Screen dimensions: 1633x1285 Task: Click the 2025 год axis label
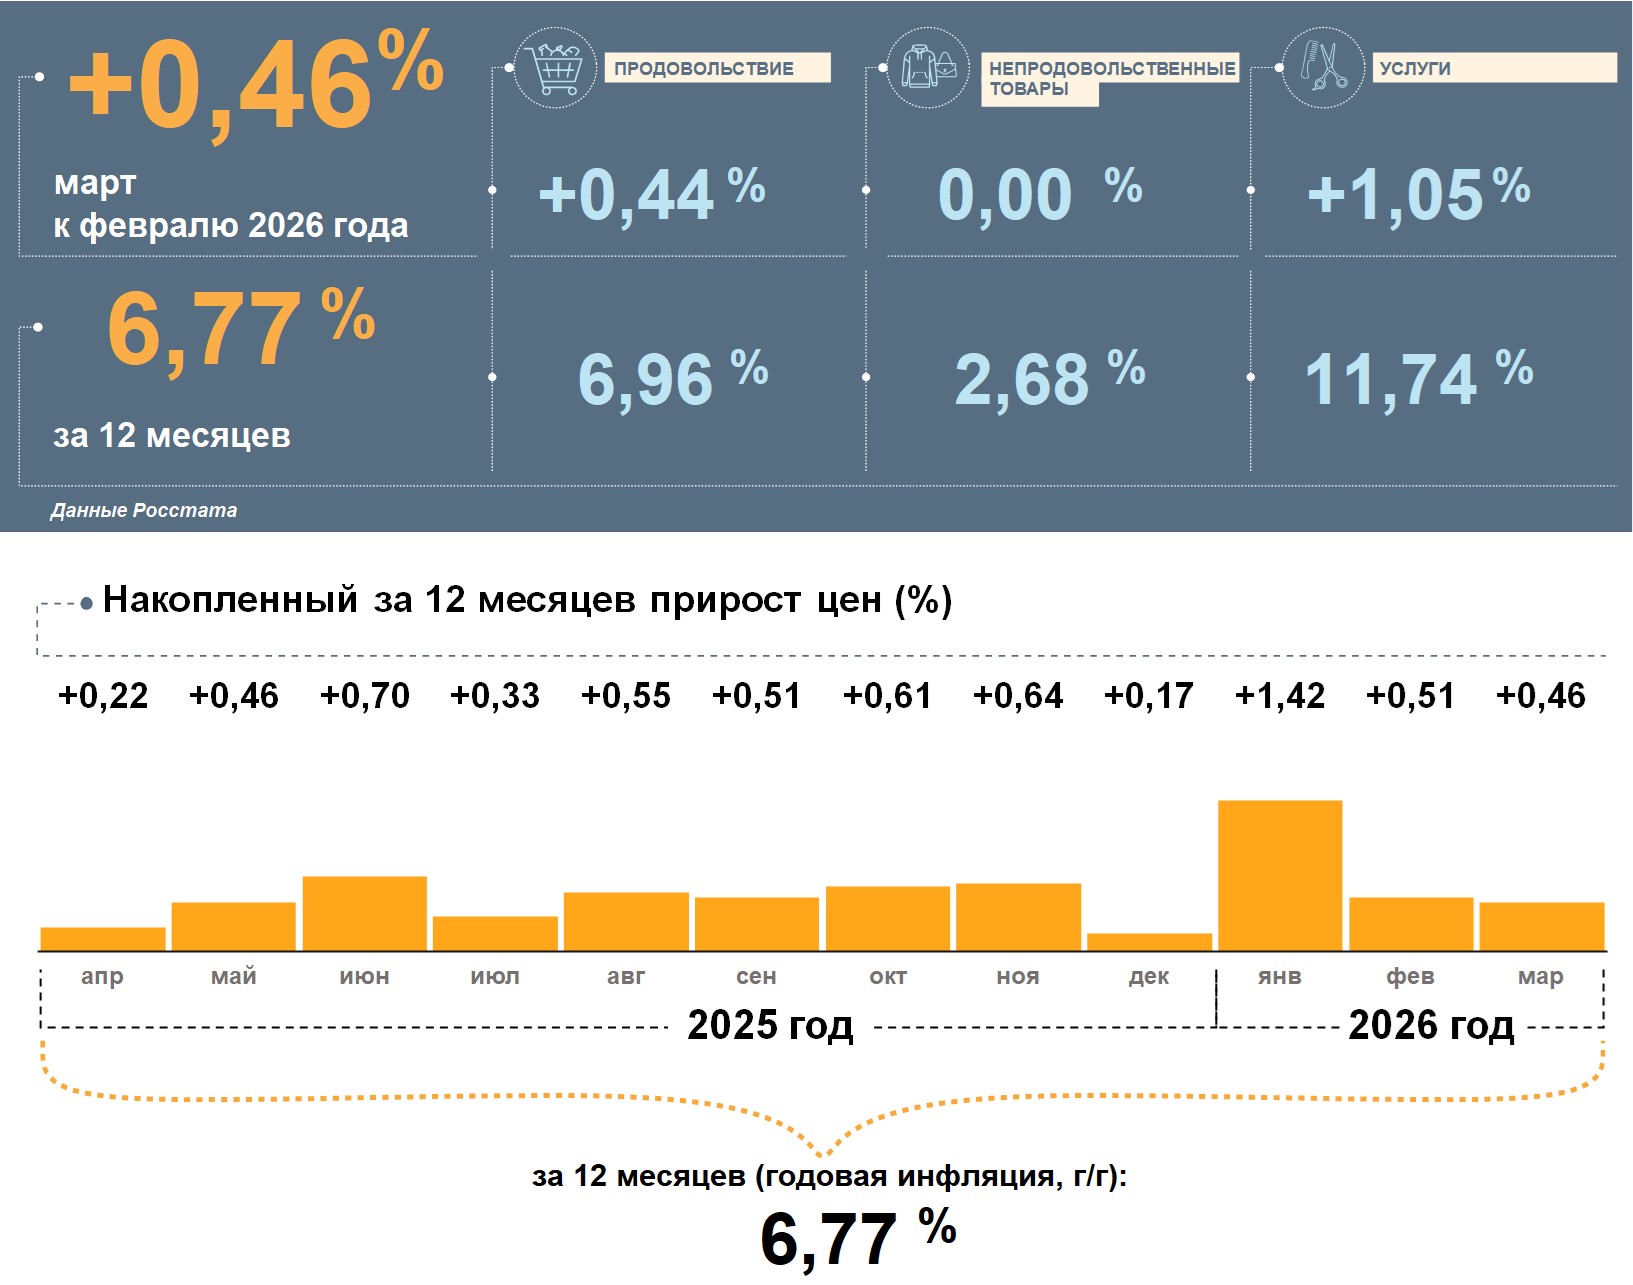[x=770, y=1025]
